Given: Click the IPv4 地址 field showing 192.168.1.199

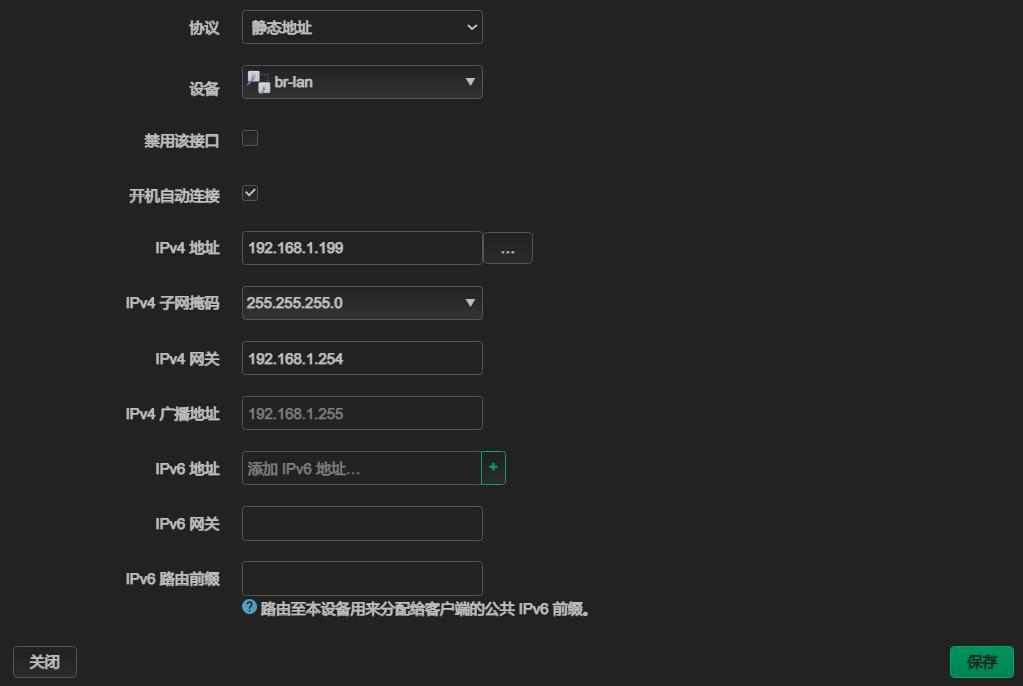Looking at the screenshot, I should tap(362, 248).
